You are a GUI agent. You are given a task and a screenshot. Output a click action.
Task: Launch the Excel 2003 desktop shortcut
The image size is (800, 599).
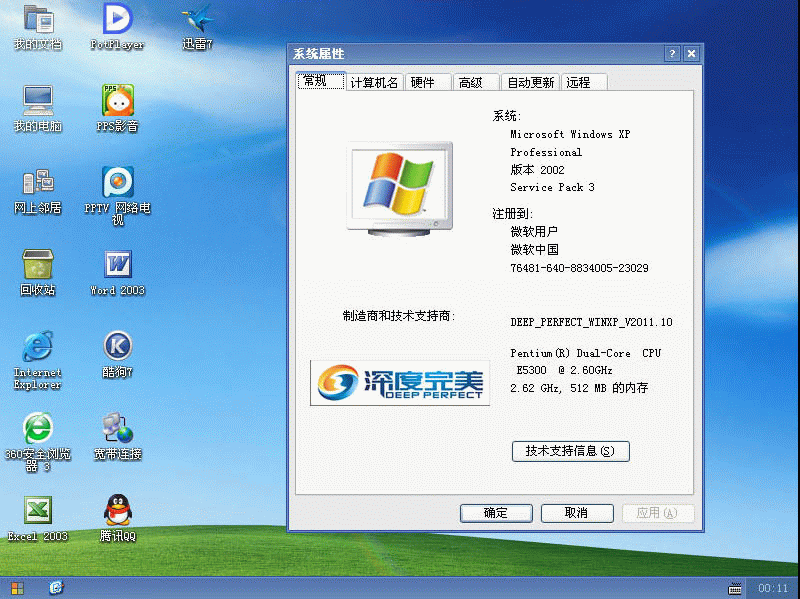point(38,518)
